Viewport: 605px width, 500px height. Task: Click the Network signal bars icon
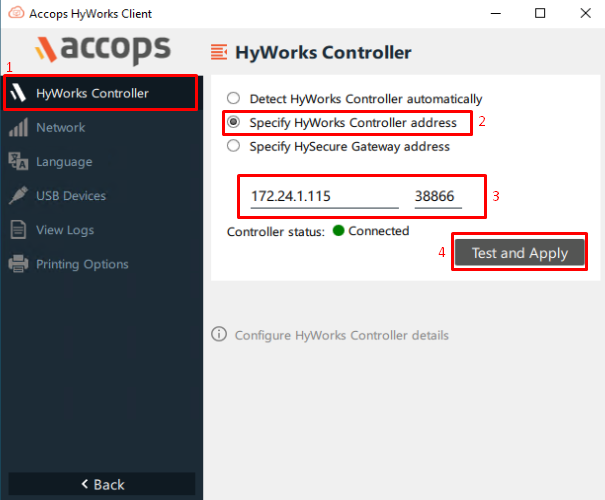18,128
